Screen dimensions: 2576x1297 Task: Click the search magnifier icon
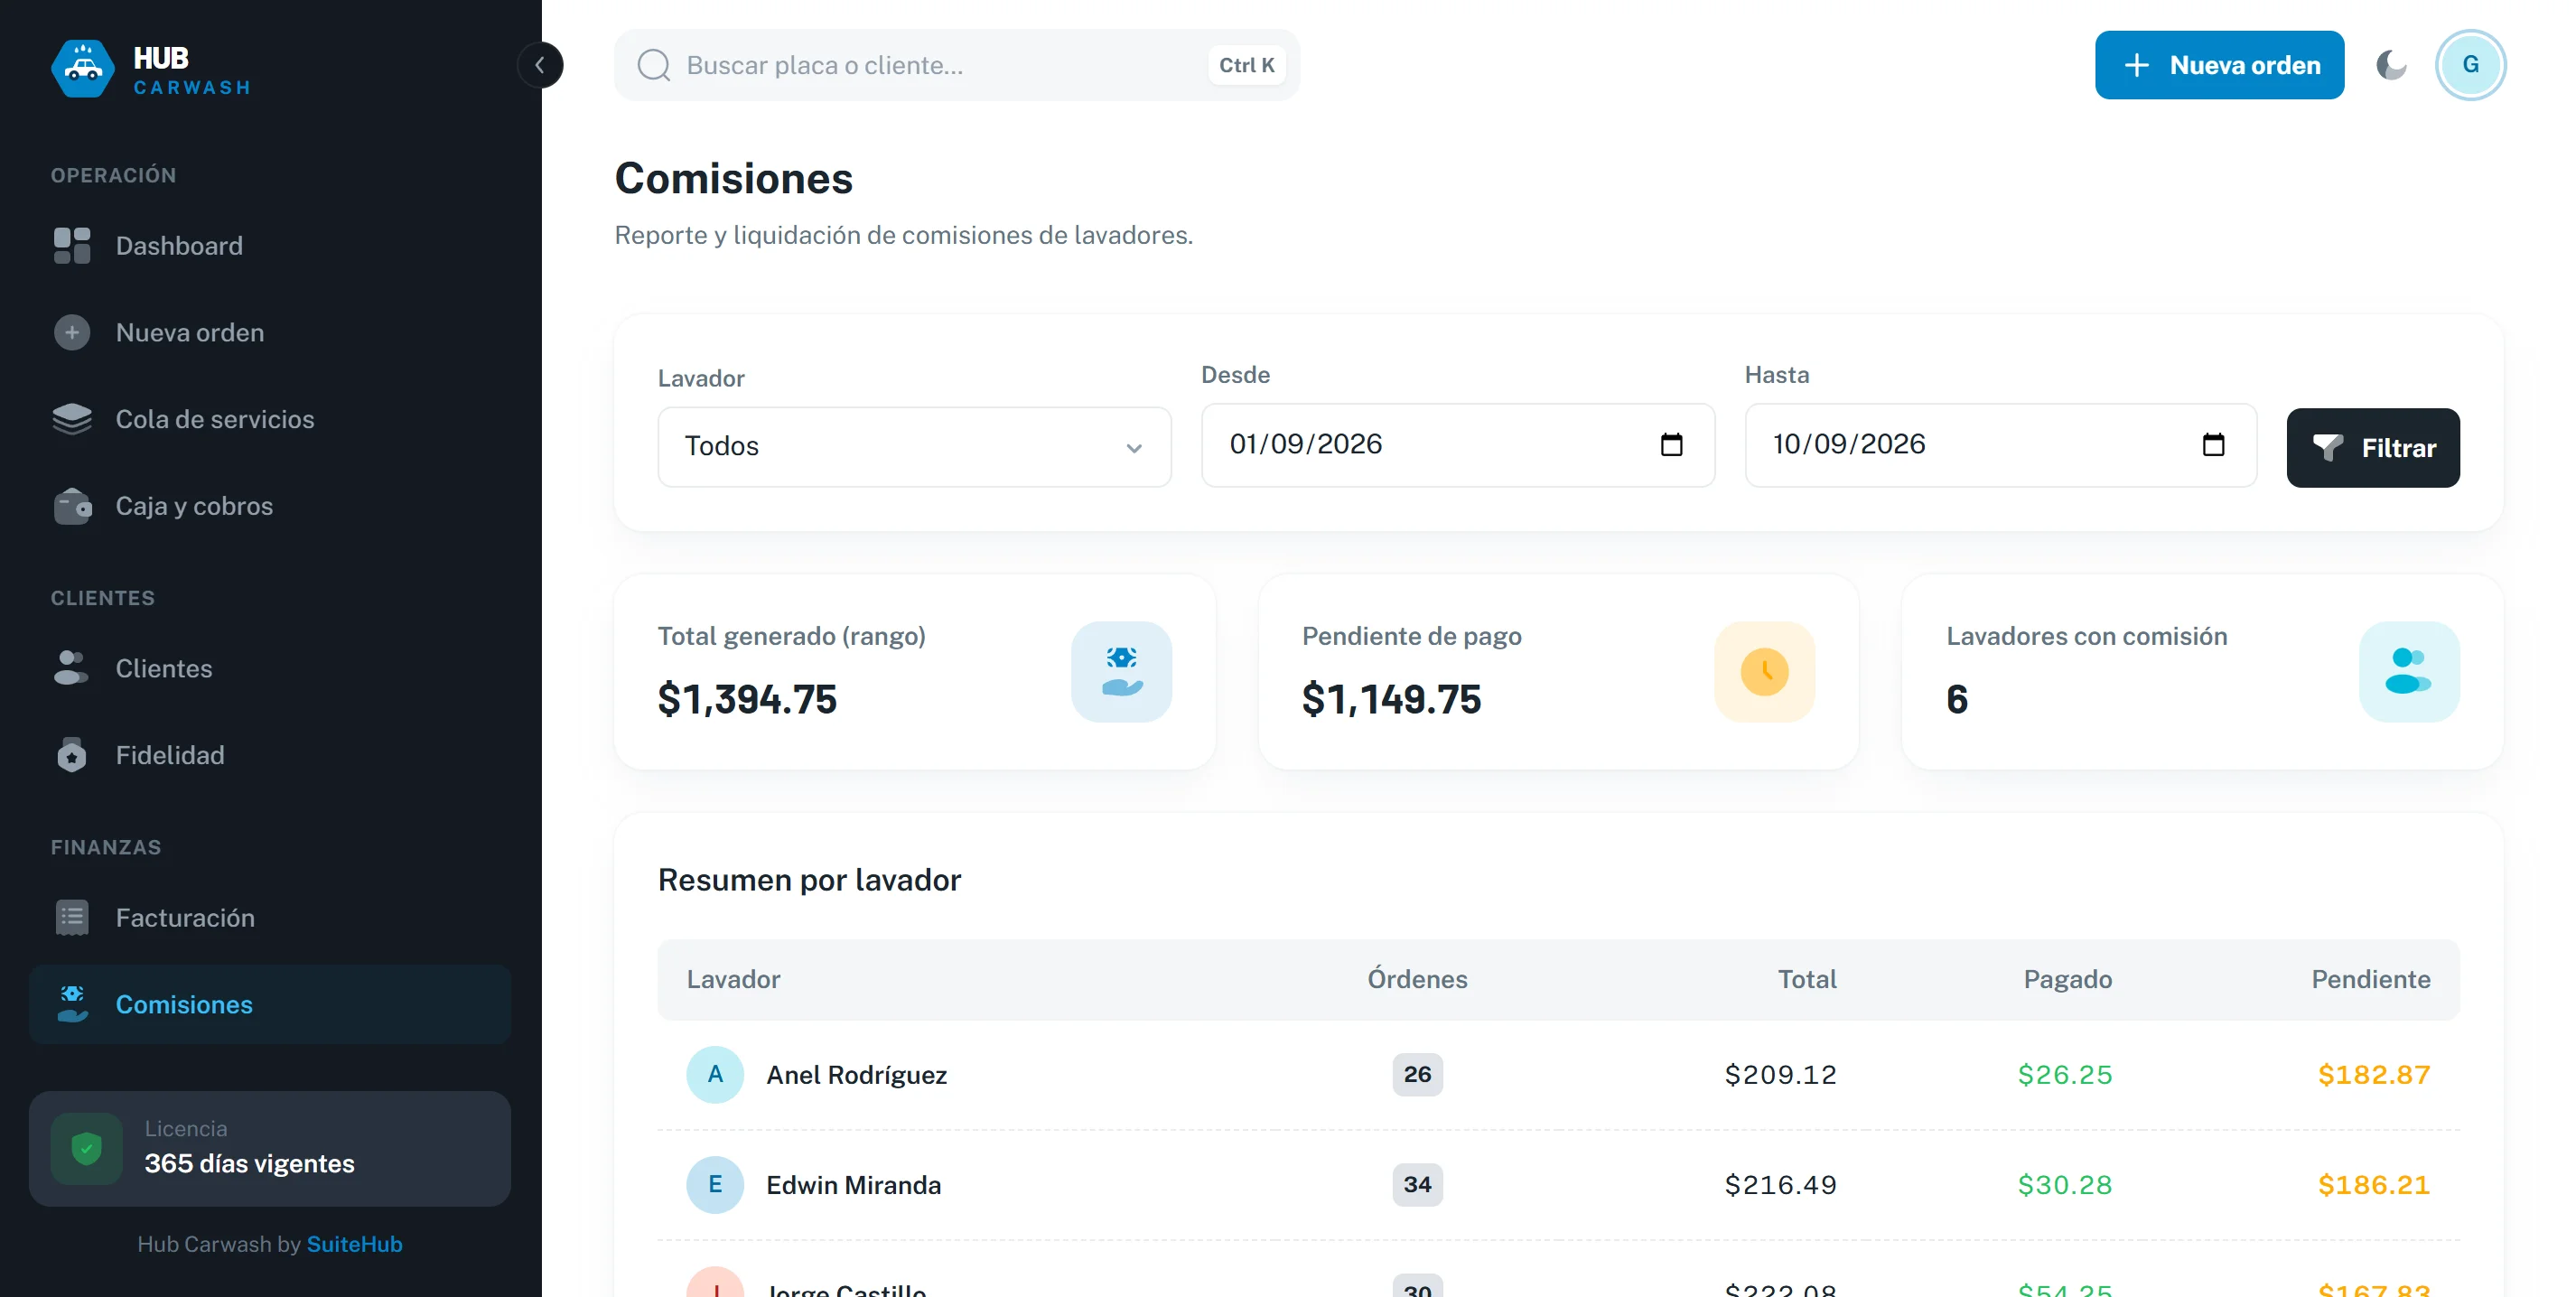pyautogui.click(x=653, y=65)
